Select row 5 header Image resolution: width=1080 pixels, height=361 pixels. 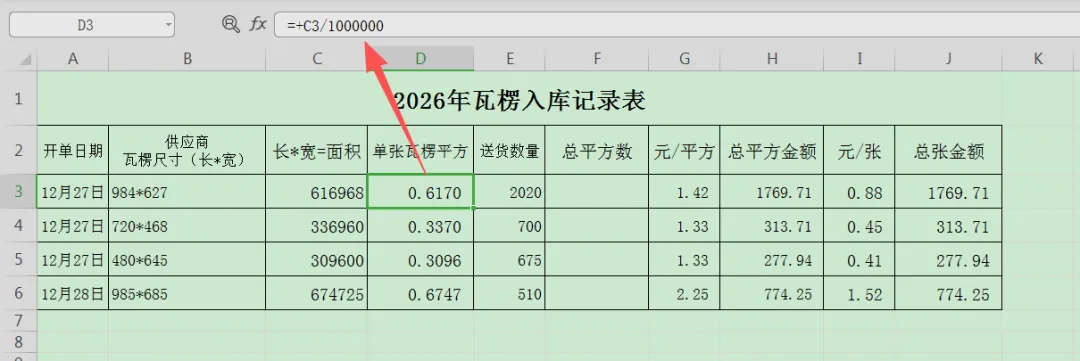click(19, 259)
